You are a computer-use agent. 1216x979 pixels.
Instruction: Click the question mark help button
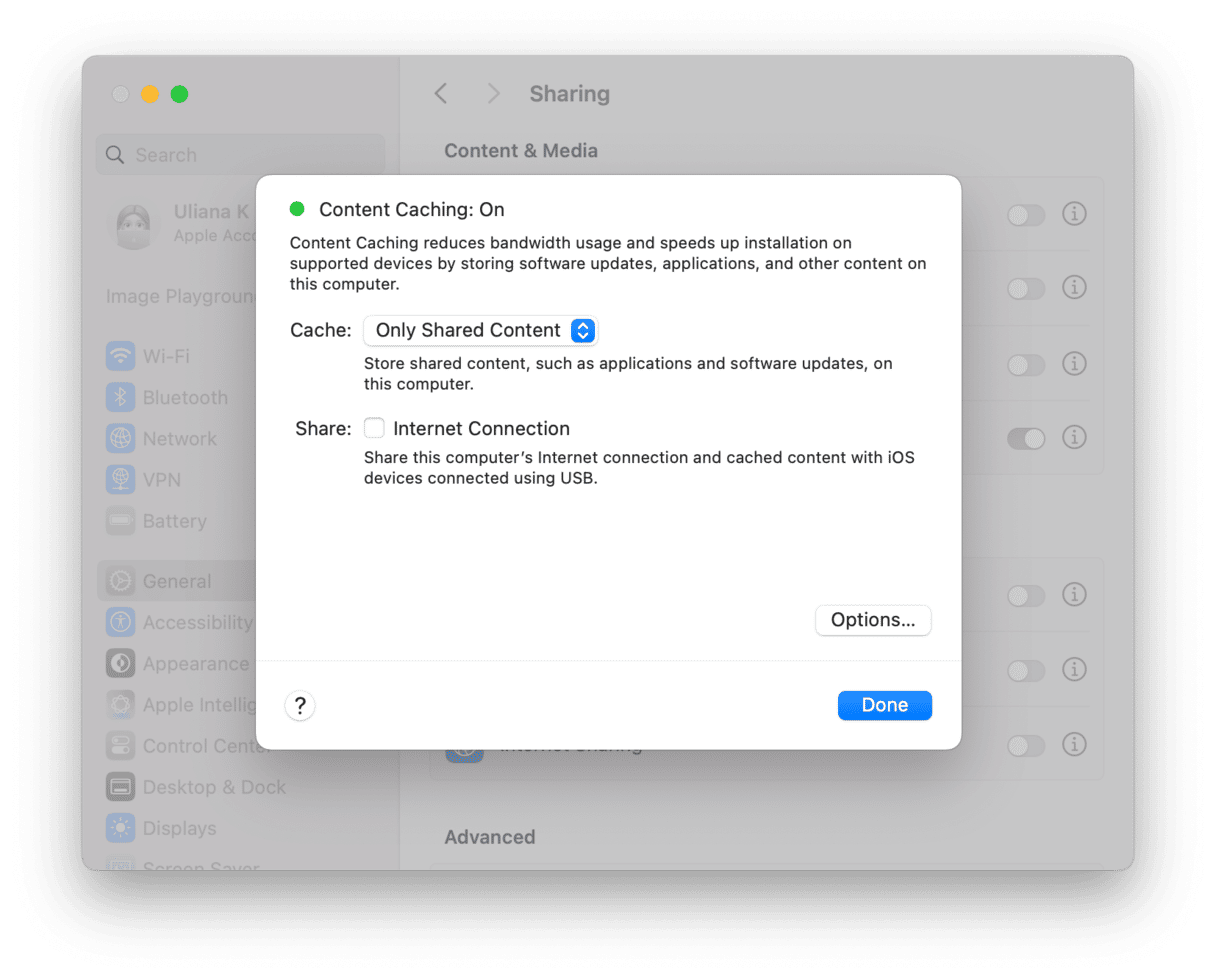[300, 705]
